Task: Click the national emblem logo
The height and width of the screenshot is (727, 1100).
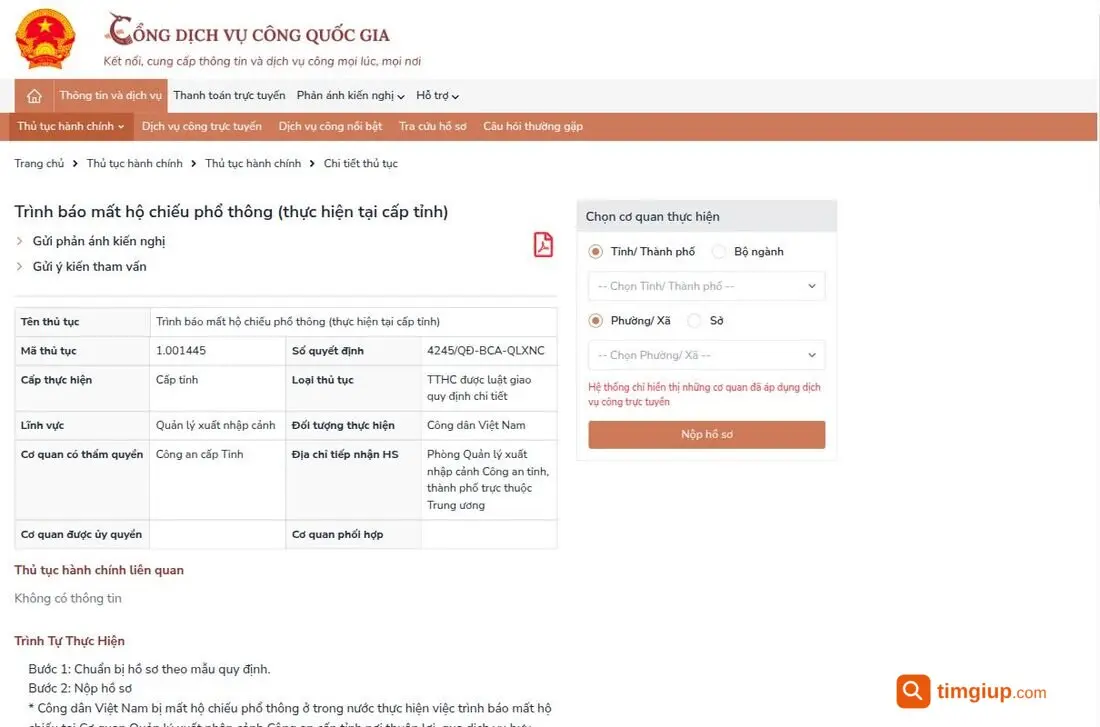Action: [46, 39]
